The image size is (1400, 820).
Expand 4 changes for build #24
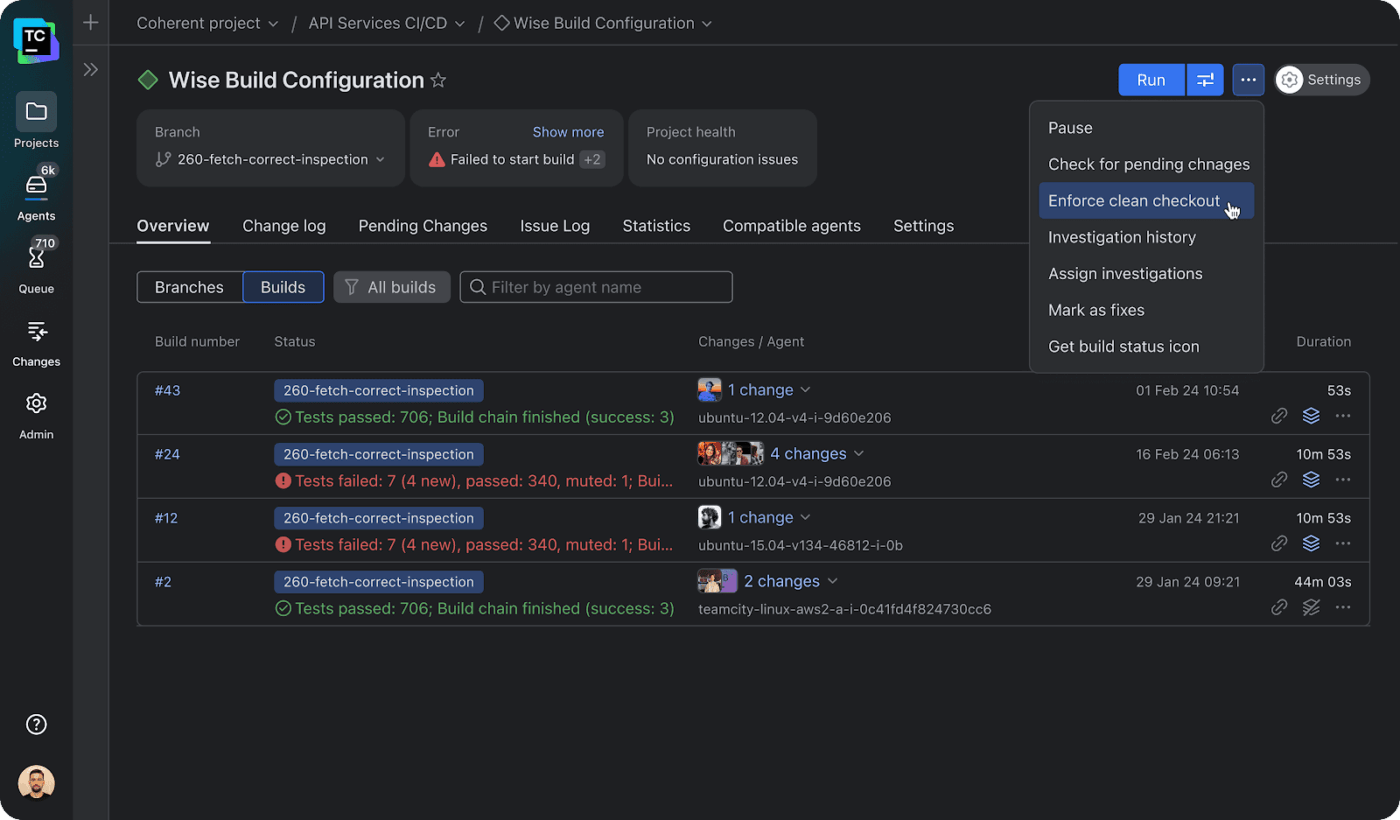point(815,454)
